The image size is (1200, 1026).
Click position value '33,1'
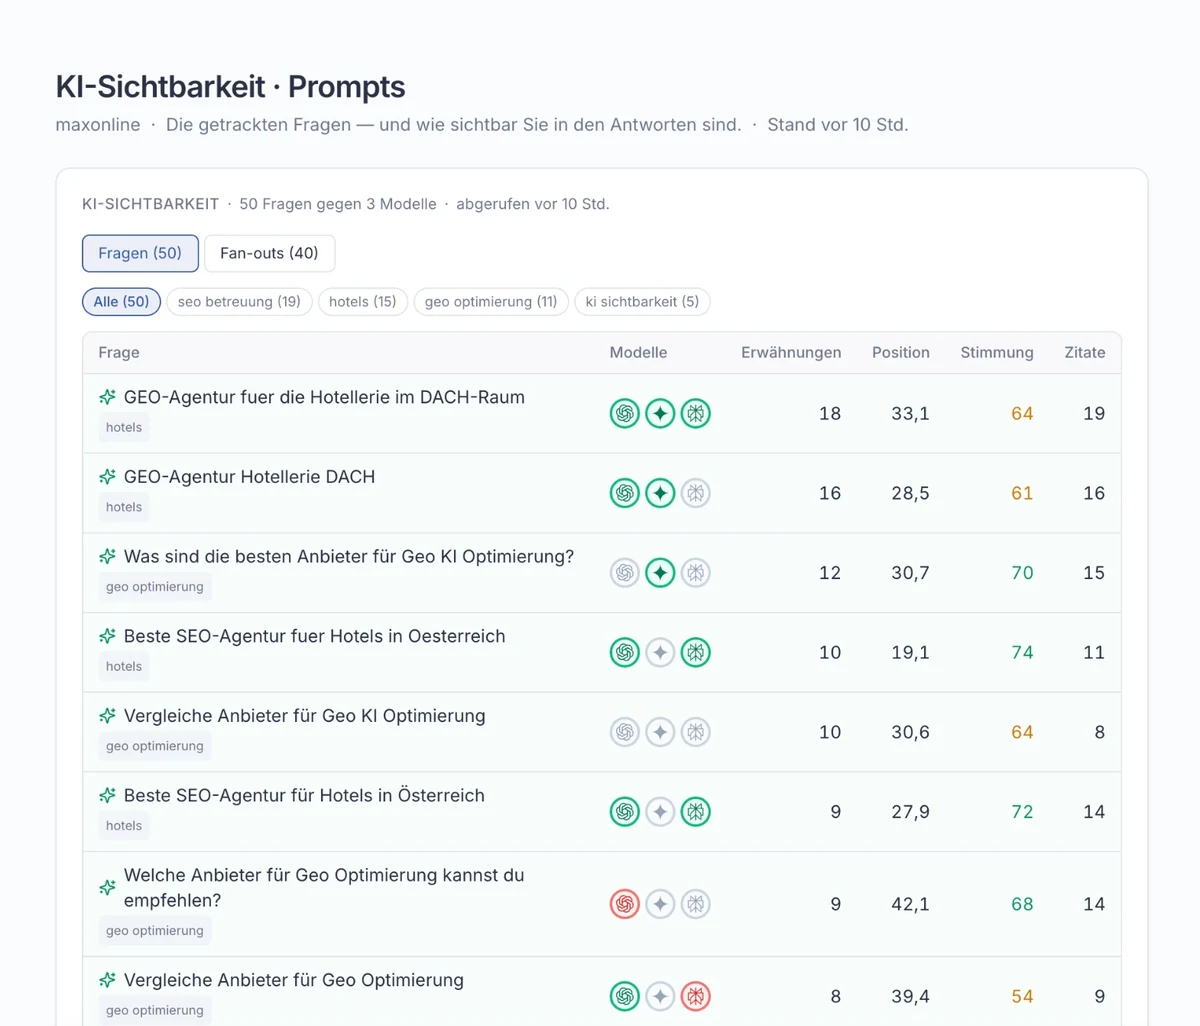pos(910,413)
